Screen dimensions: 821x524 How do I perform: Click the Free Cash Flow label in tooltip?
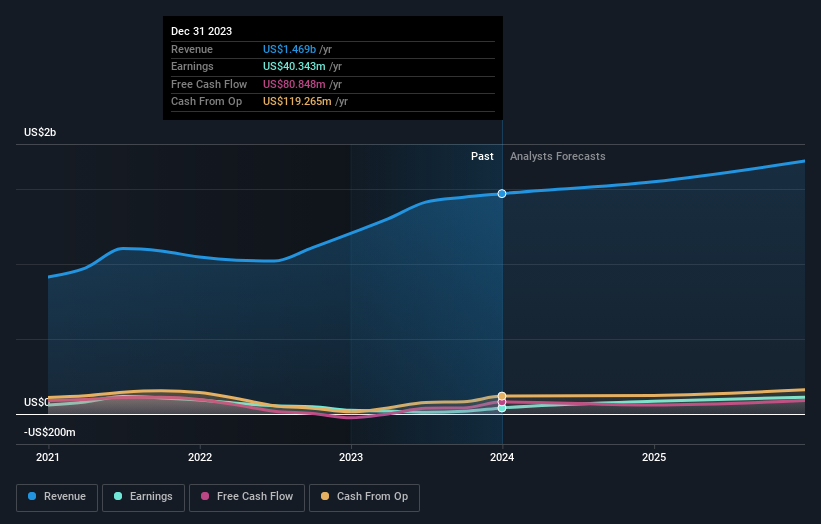209,84
